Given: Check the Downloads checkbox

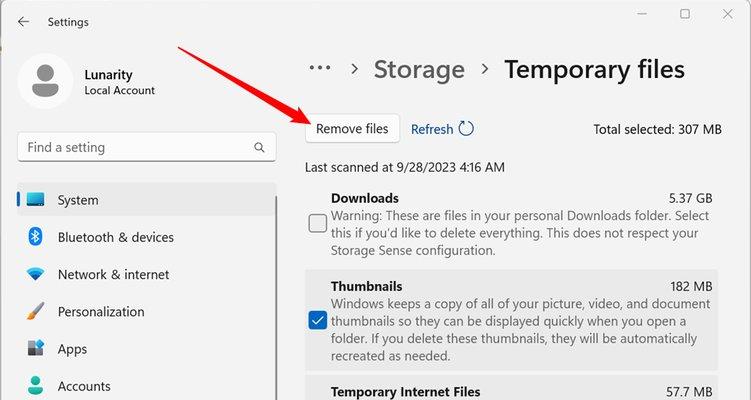Looking at the screenshot, I should 318,223.
